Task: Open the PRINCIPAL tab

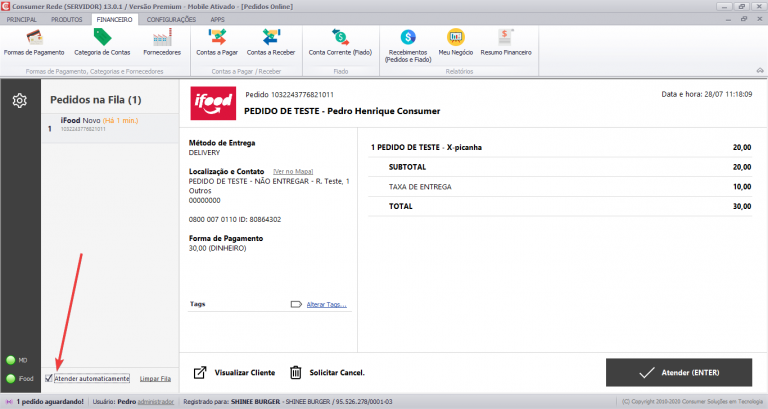Action: pyautogui.click(x=22, y=19)
